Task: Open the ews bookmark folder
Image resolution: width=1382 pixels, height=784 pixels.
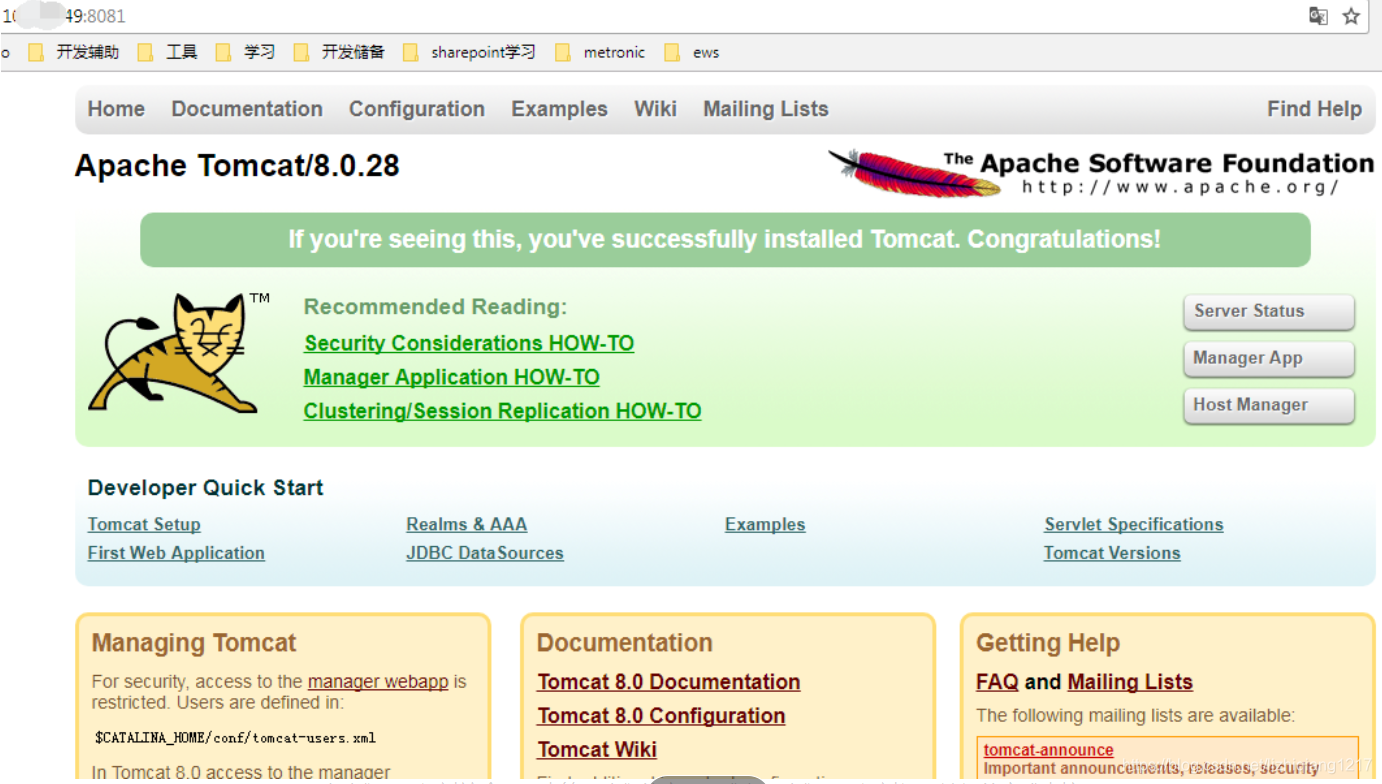Action: tap(692, 52)
